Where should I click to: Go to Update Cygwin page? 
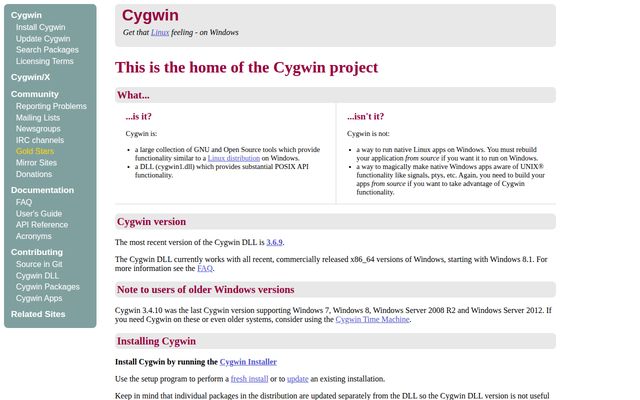(x=43, y=39)
